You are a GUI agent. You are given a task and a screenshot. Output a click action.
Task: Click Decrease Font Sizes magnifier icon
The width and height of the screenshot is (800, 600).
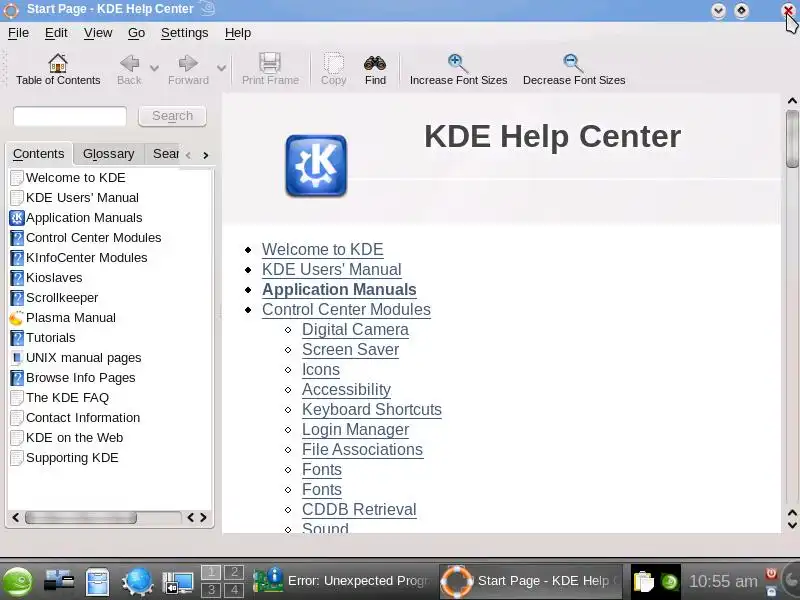coord(573,63)
